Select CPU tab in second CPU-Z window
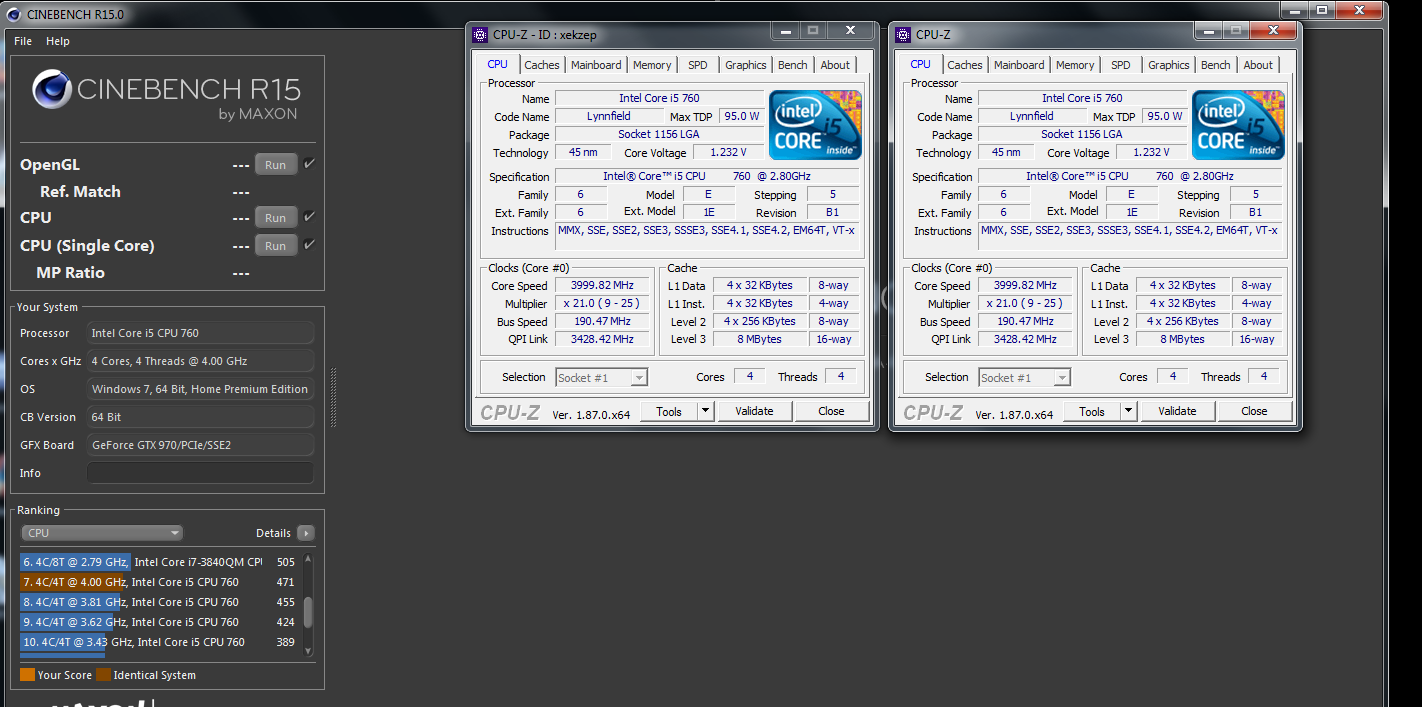The width and height of the screenshot is (1422, 707). click(x=920, y=64)
